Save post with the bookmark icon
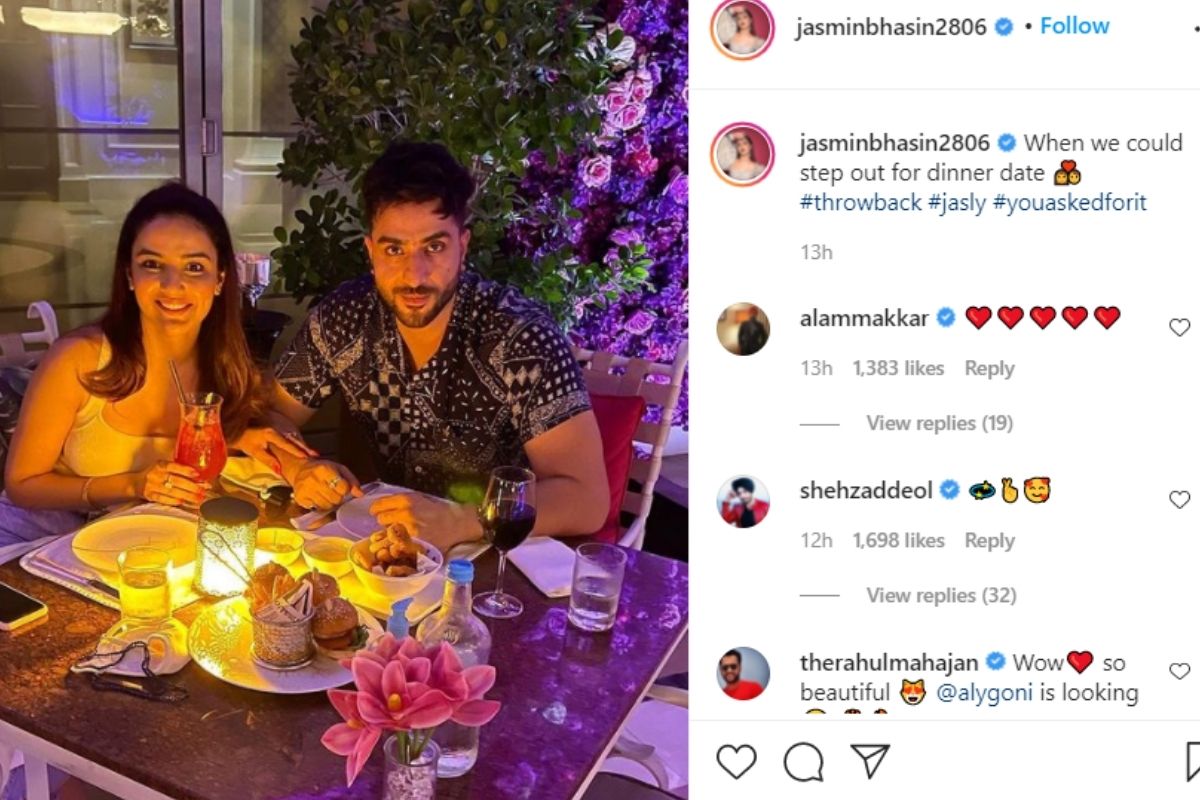The image size is (1200, 800). pos(1192,762)
